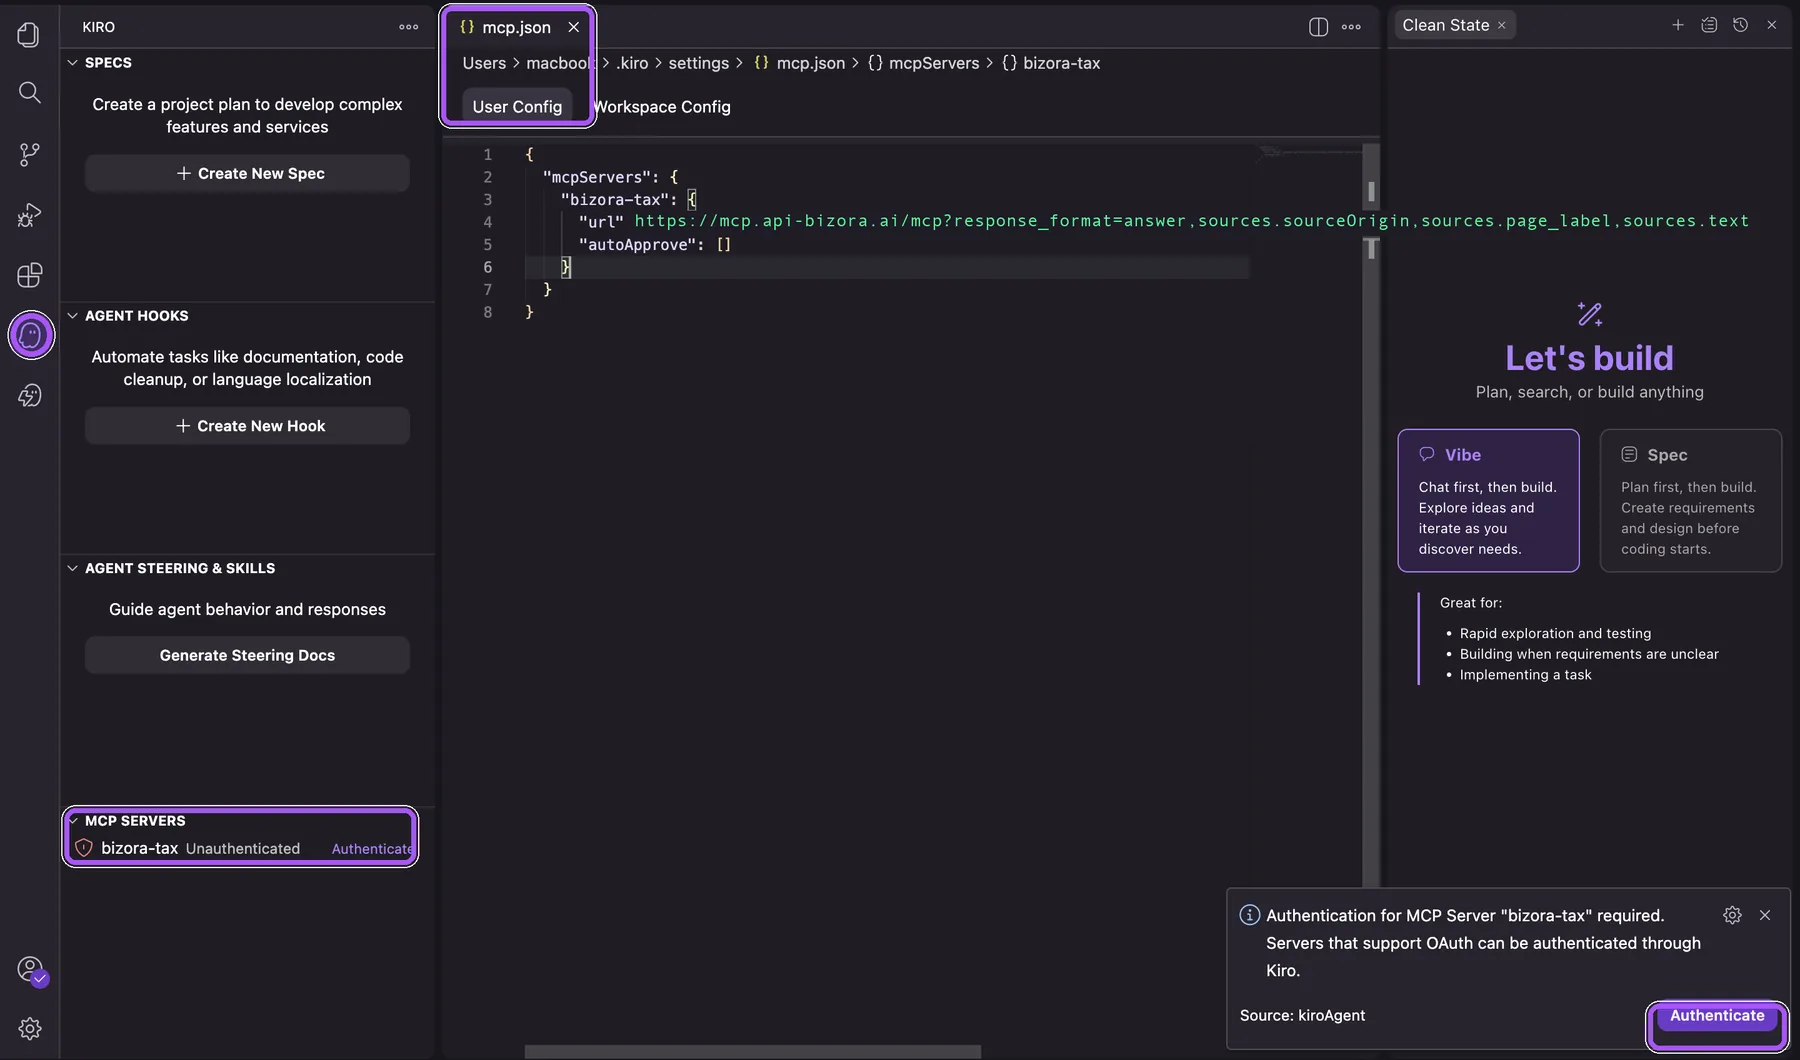Click Source: kiroAgent label
This screenshot has width=1800, height=1060.
(x=1302, y=1015)
